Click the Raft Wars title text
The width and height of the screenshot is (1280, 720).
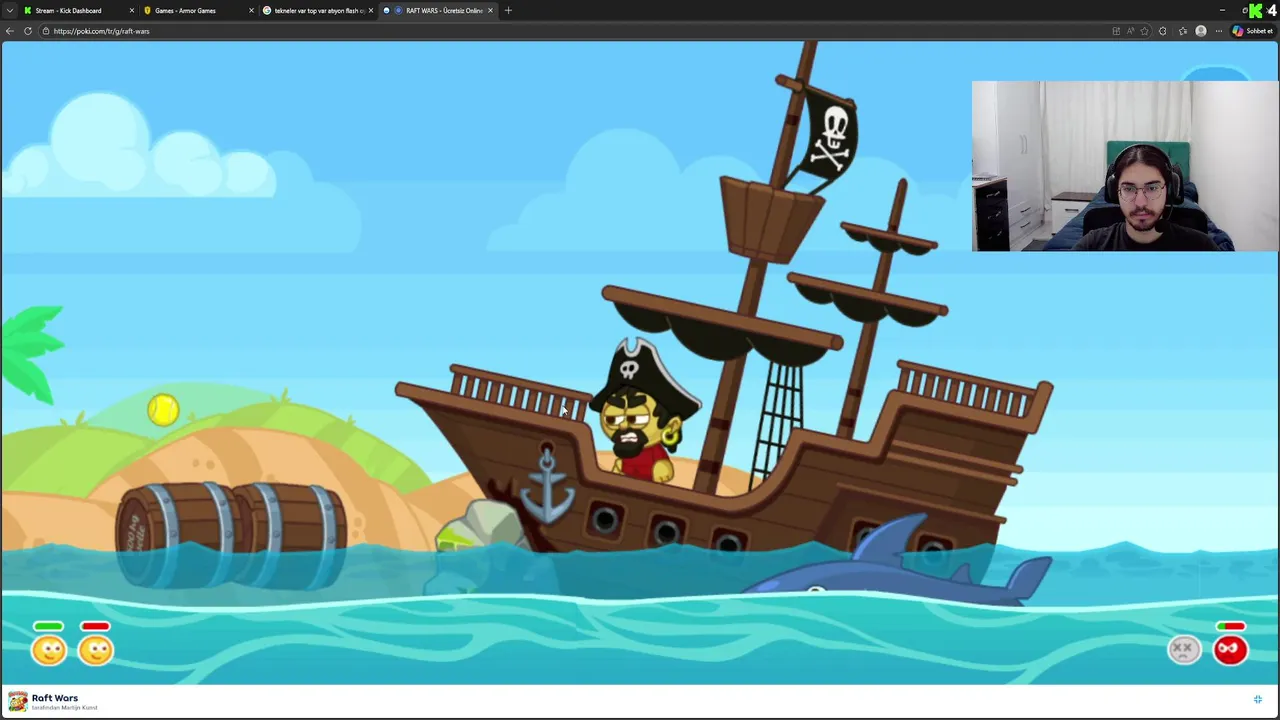tap(54, 698)
